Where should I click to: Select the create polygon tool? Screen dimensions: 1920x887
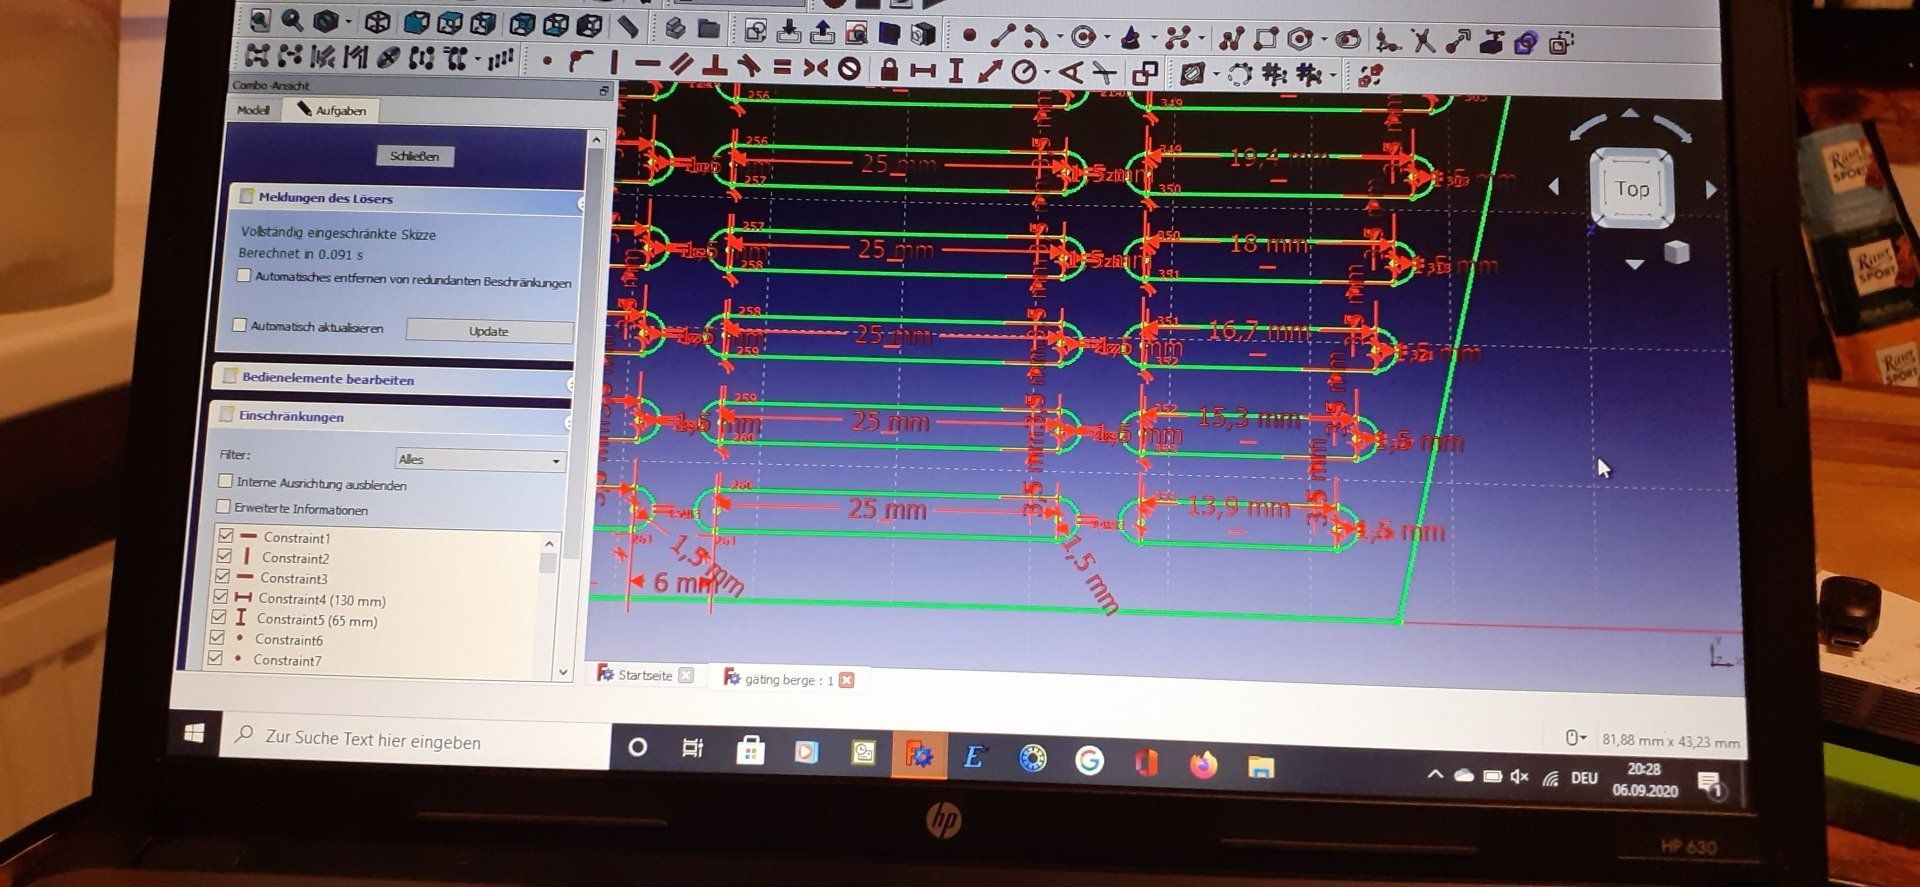pos(1300,40)
